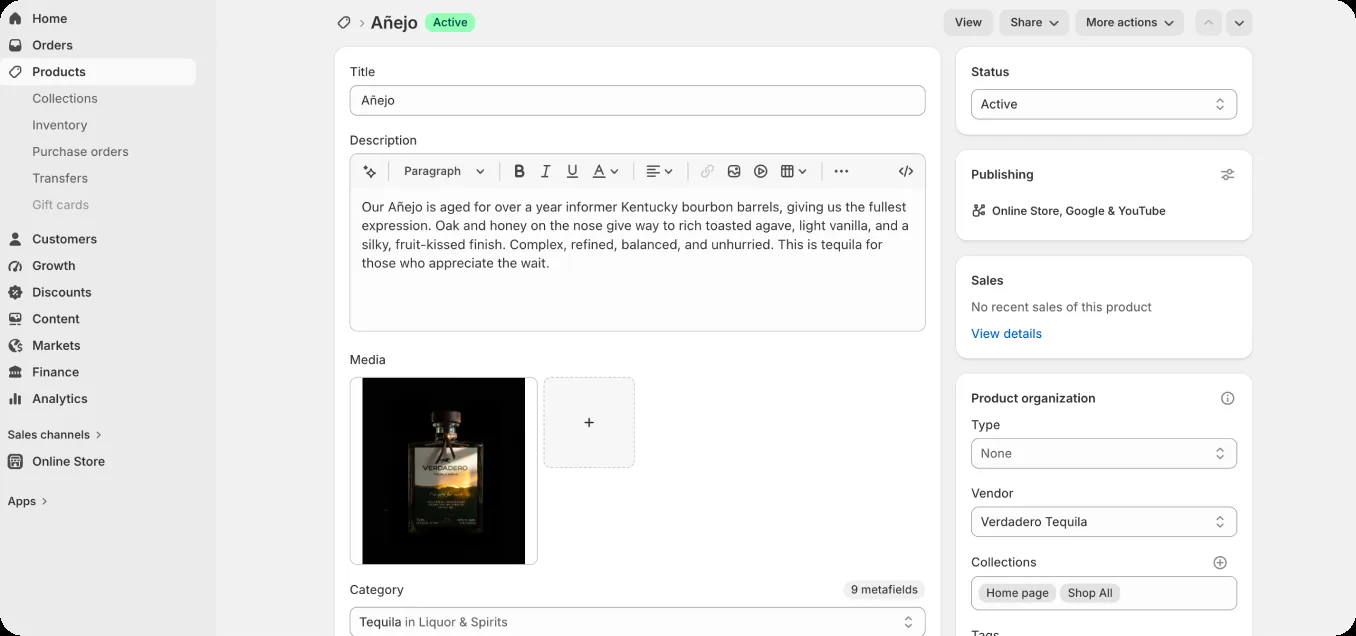Image resolution: width=1356 pixels, height=636 pixels.
Task: Expand the Apps section
Action: click(x=28, y=501)
